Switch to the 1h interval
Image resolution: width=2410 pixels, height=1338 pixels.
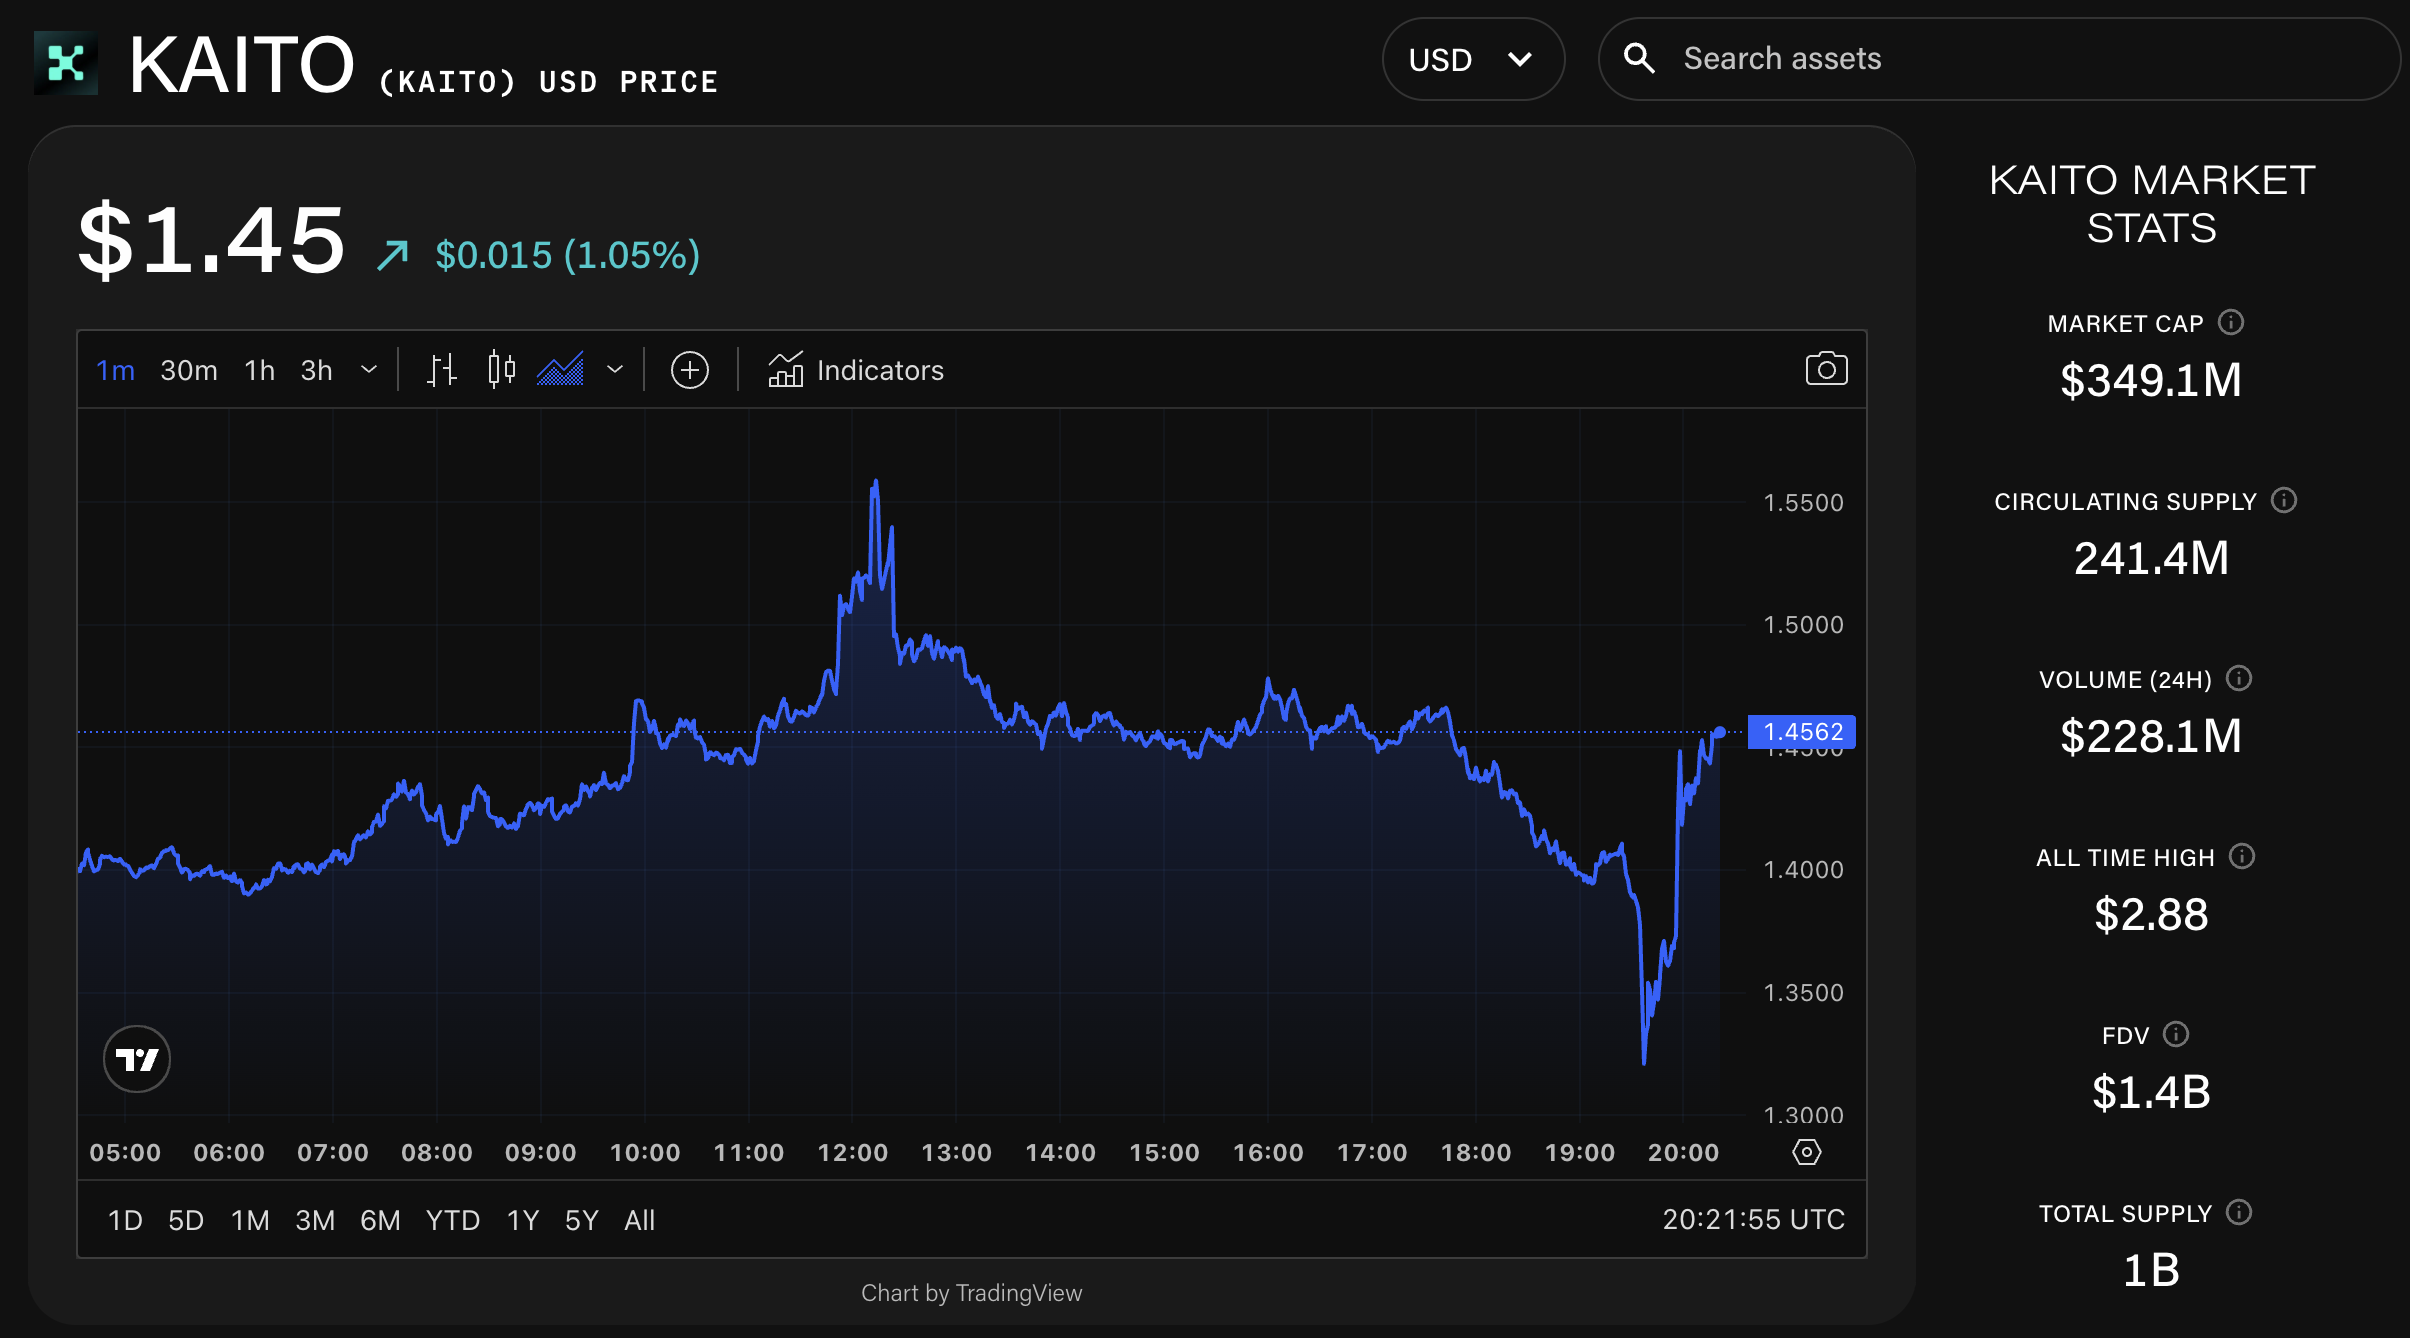(x=259, y=370)
